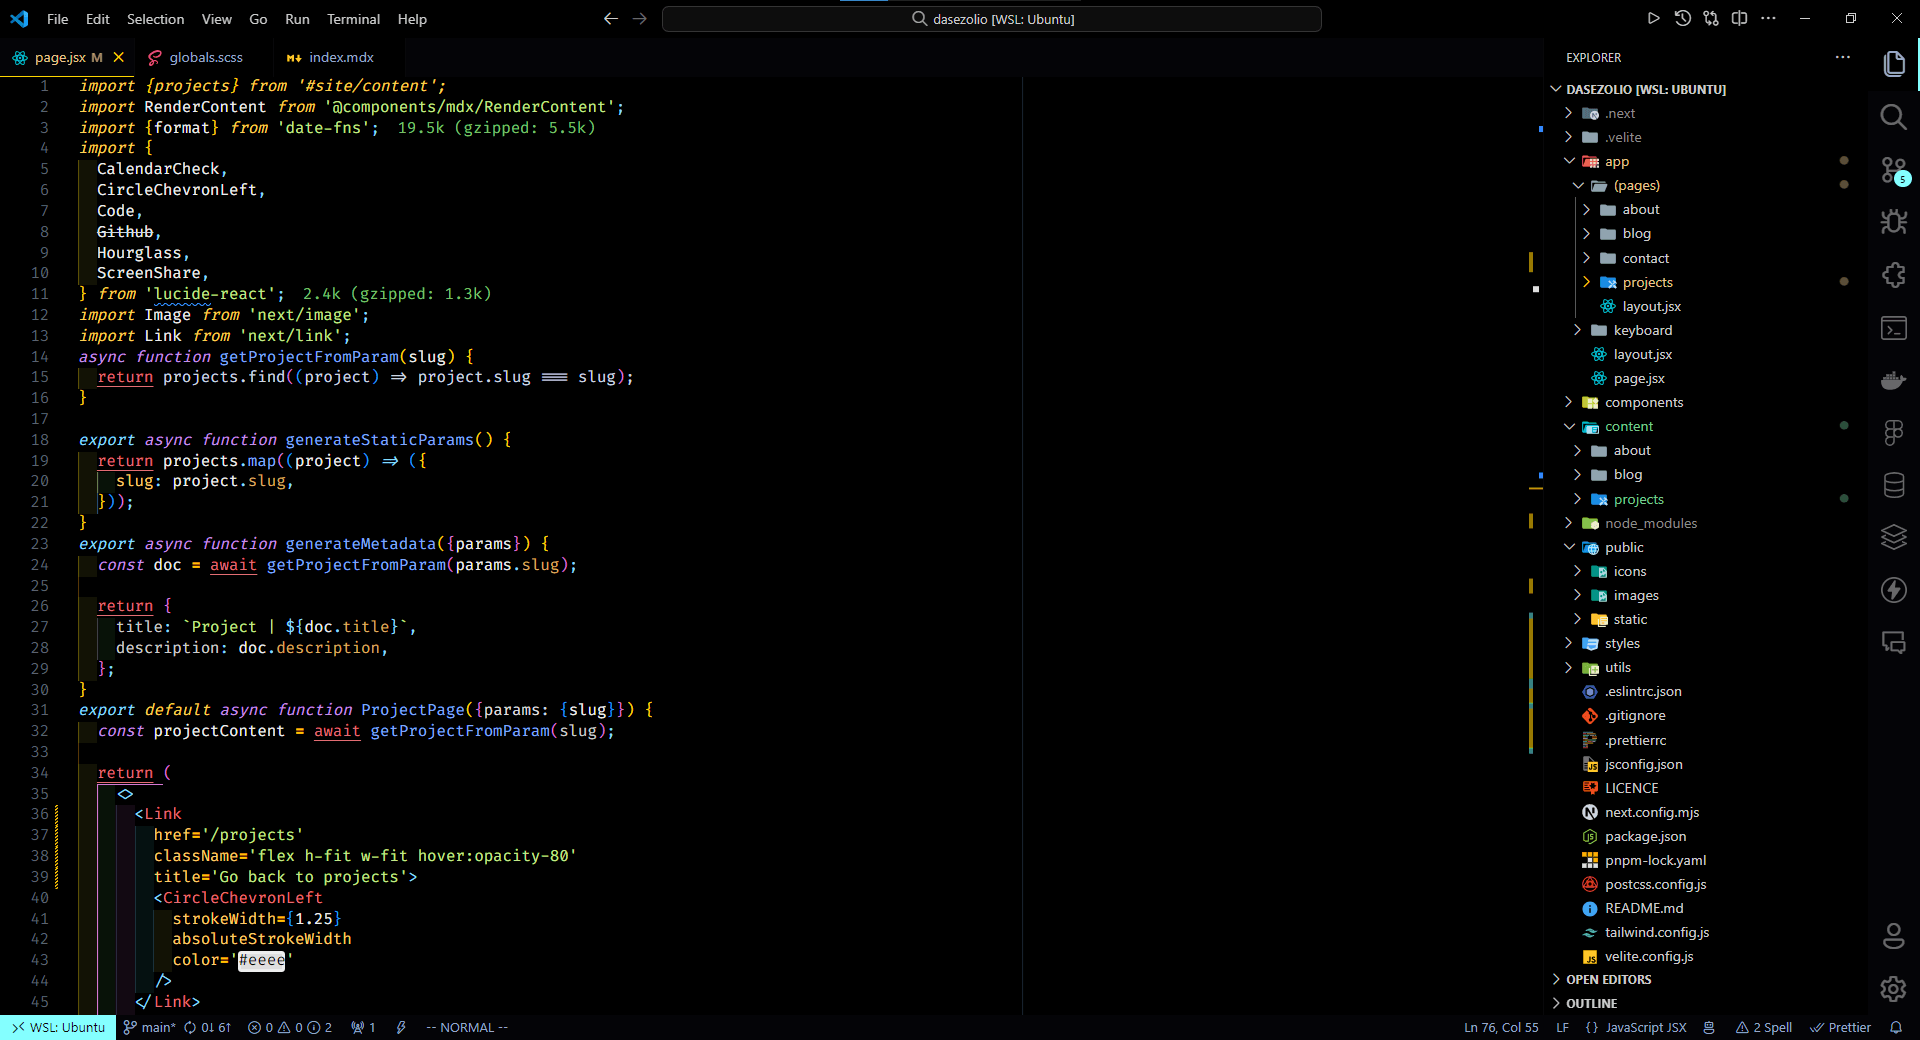Click the 2 Spell checker status item
The image size is (1920, 1040).
coord(1764,1028)
